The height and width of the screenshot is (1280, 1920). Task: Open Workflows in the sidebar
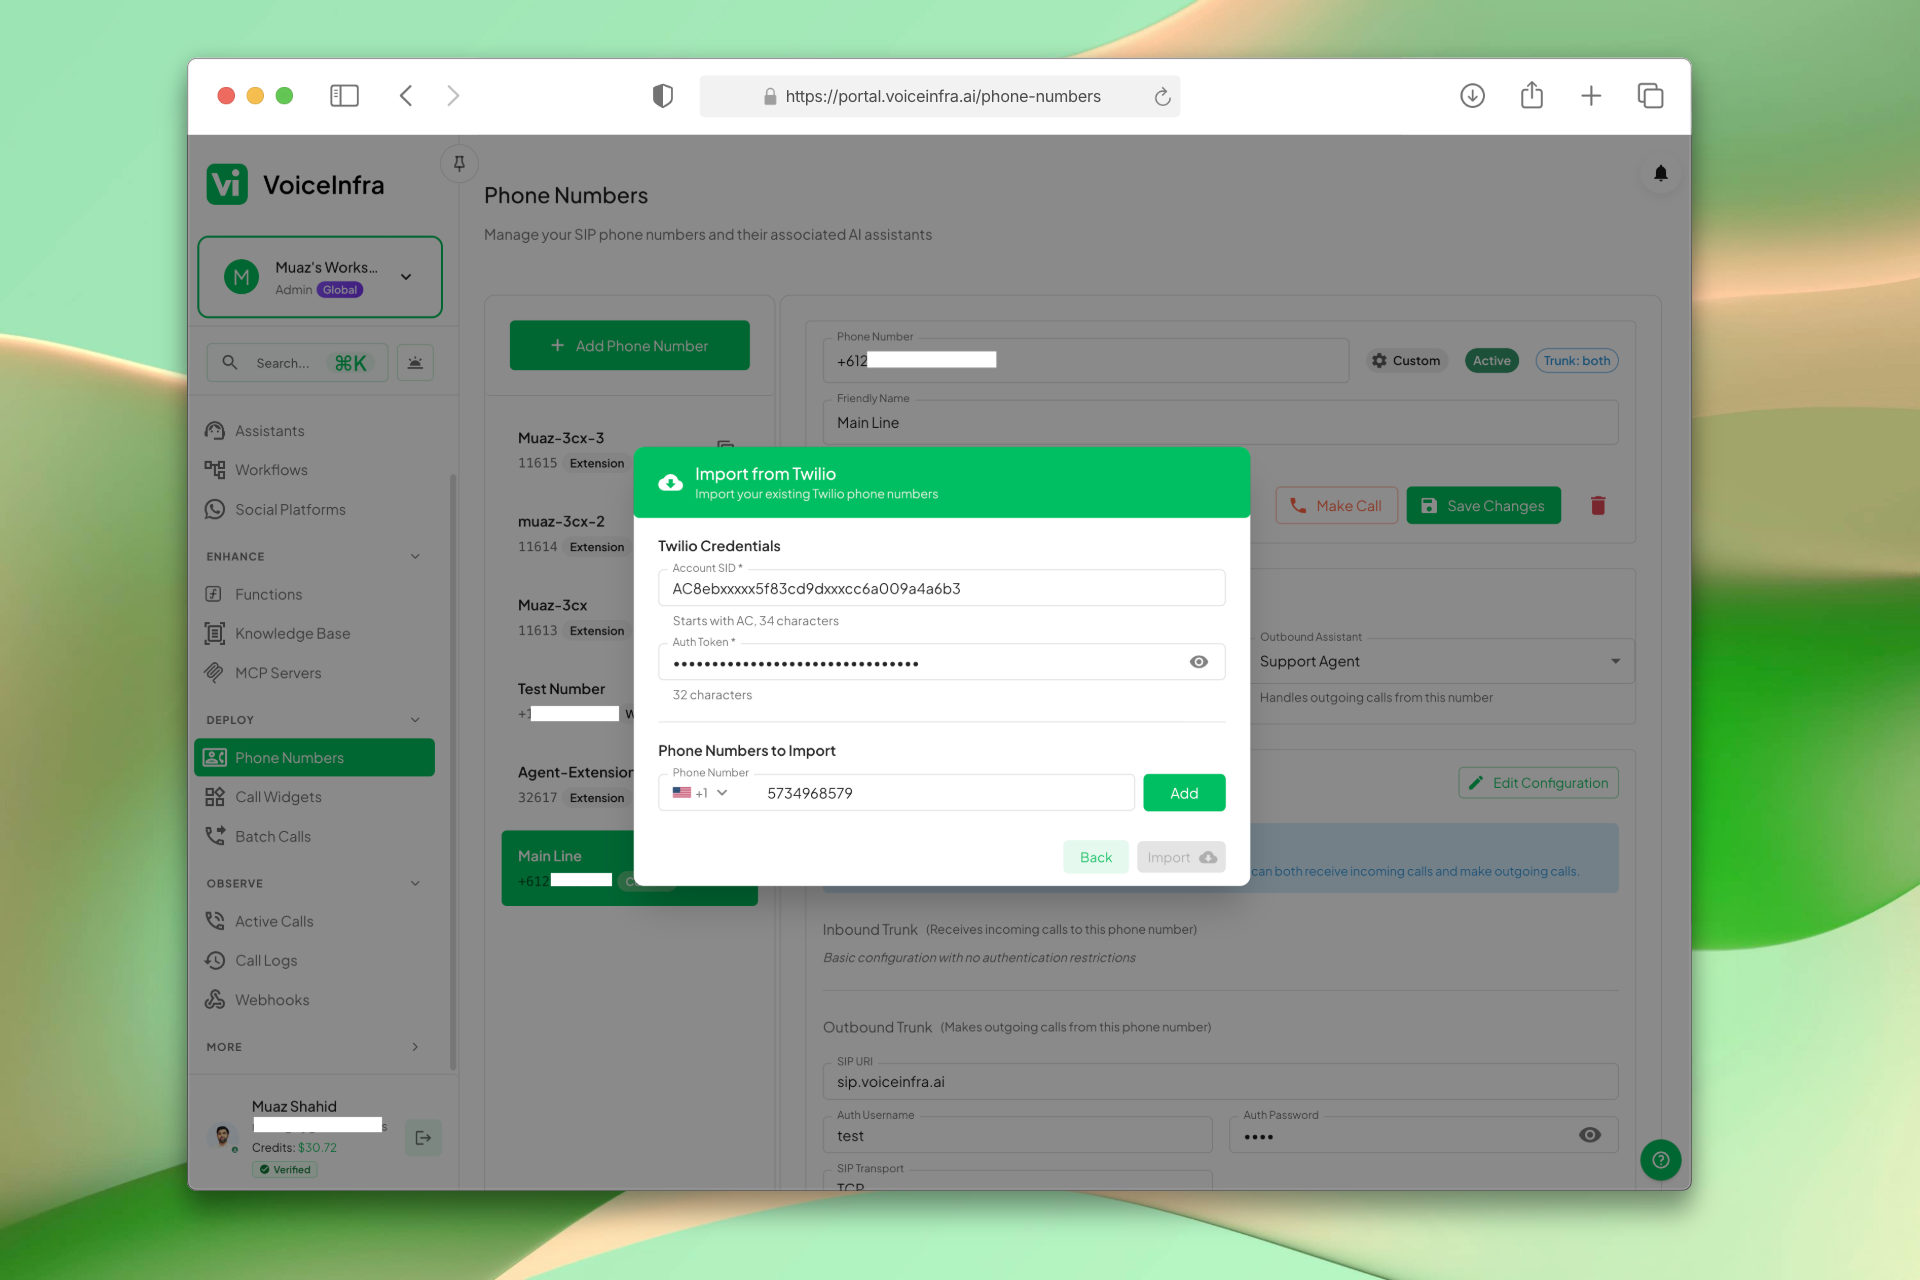click(314, 470)
